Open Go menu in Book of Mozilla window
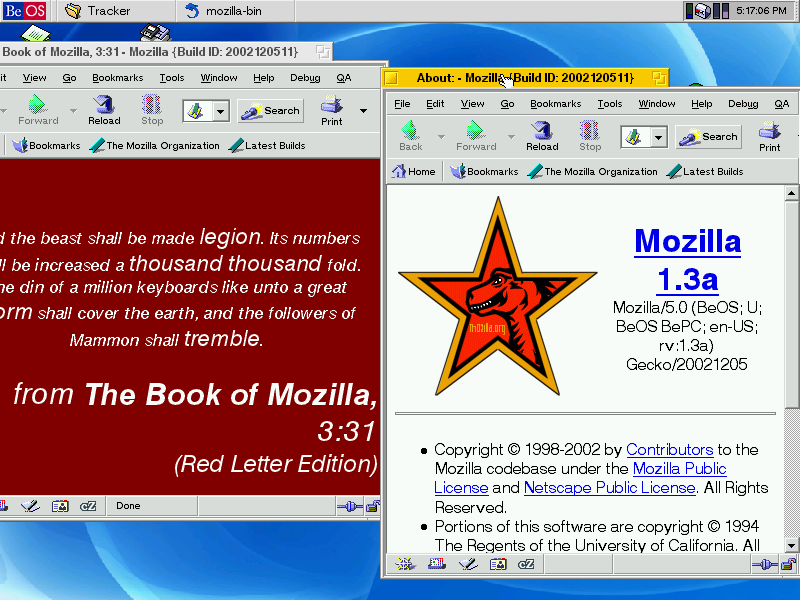Image resolution: width=800 pixels, height=600 pixels. (x=69, y=78)
